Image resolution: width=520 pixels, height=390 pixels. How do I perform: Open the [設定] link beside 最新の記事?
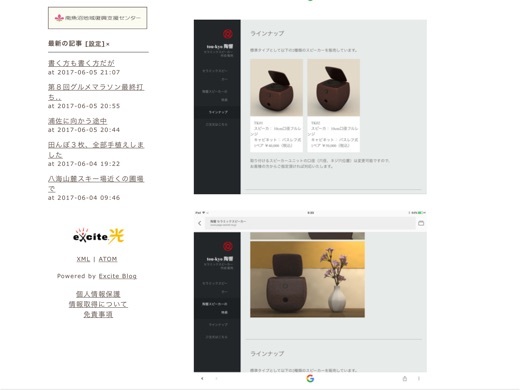click(x=95, y=44)
